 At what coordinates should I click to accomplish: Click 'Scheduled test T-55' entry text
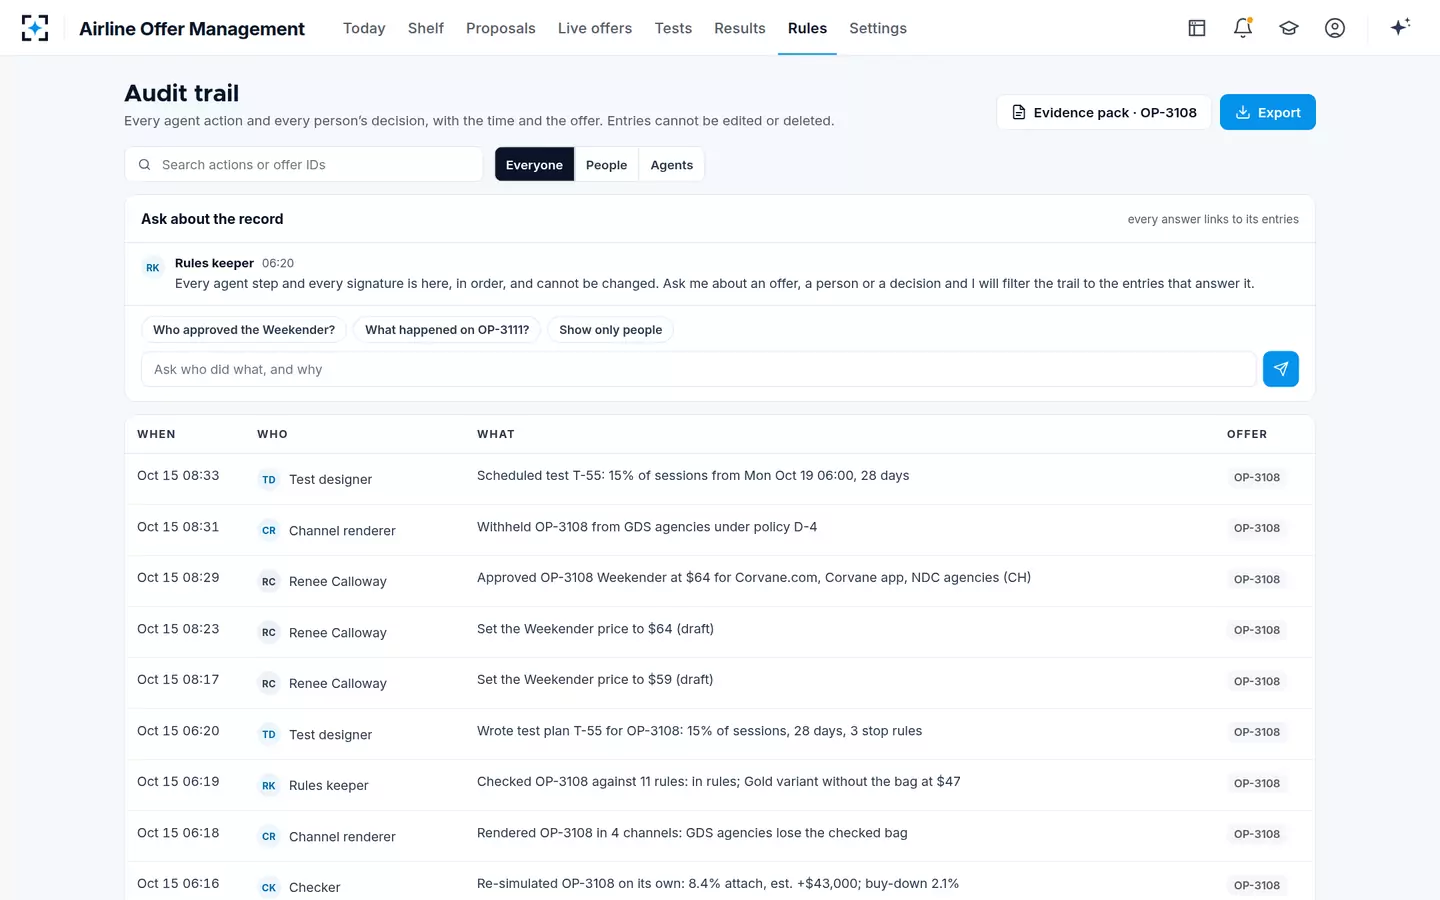693,476
